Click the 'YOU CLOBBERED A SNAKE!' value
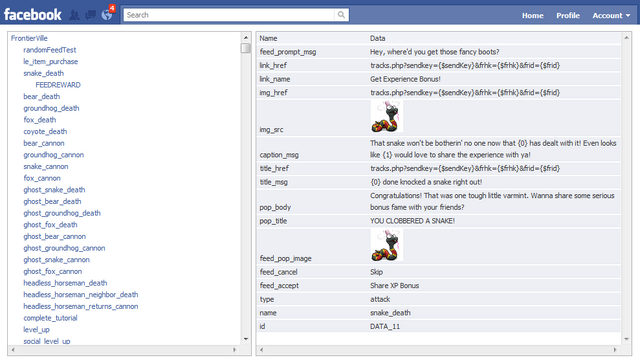The width and height of the screenshot is (640, 360). [x=412, y=221]
